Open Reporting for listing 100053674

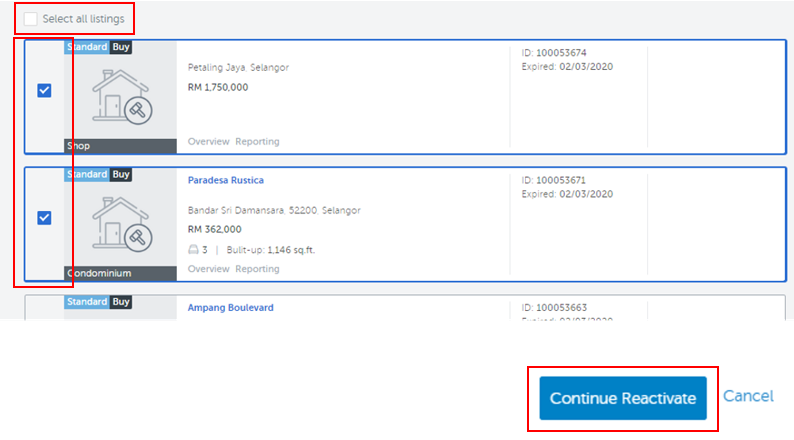[x=257, y=142]
